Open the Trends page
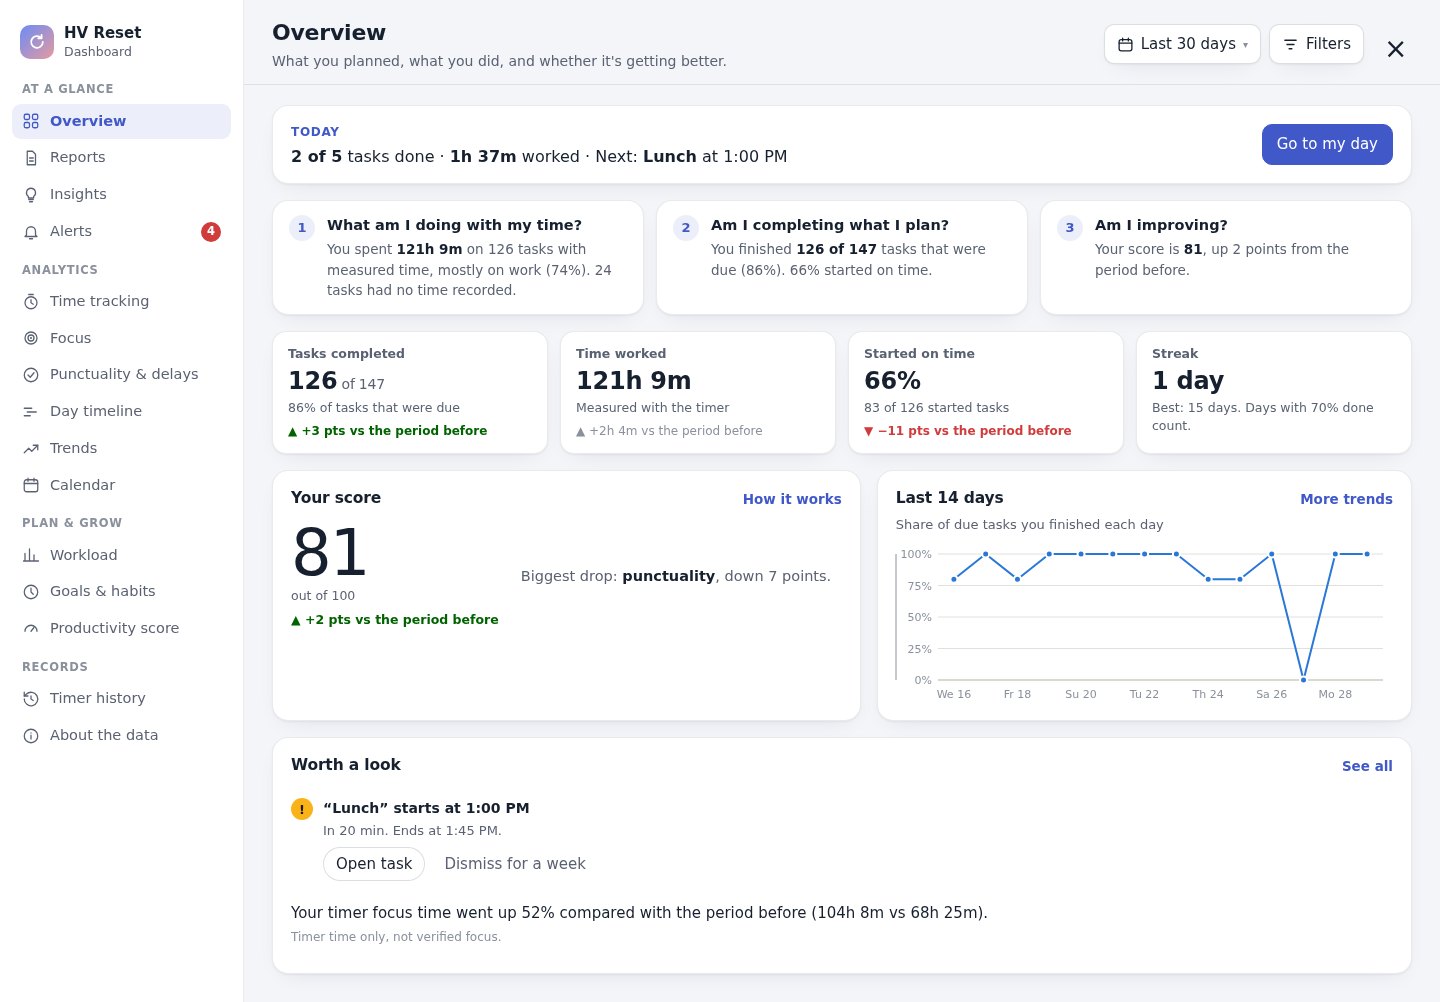The height and width of the screenshot is (1002, 1440). click(121, 449)
